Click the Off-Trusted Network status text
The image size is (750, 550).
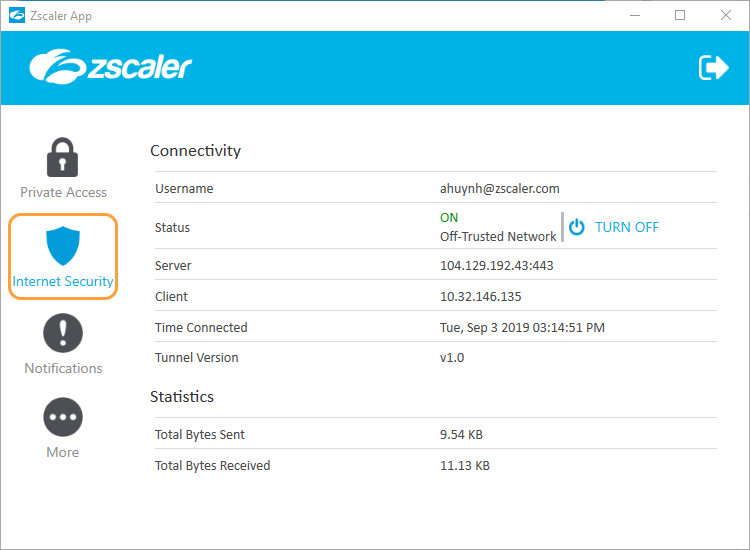pyautogui.click(x=498, y=237)
